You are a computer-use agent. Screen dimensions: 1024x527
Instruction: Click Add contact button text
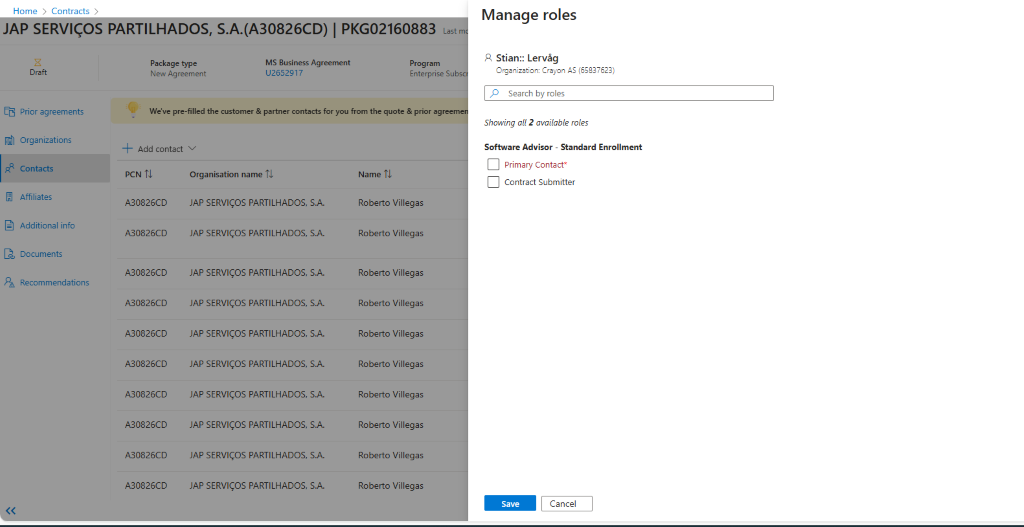pyautogui.click(x=160, y=149)
